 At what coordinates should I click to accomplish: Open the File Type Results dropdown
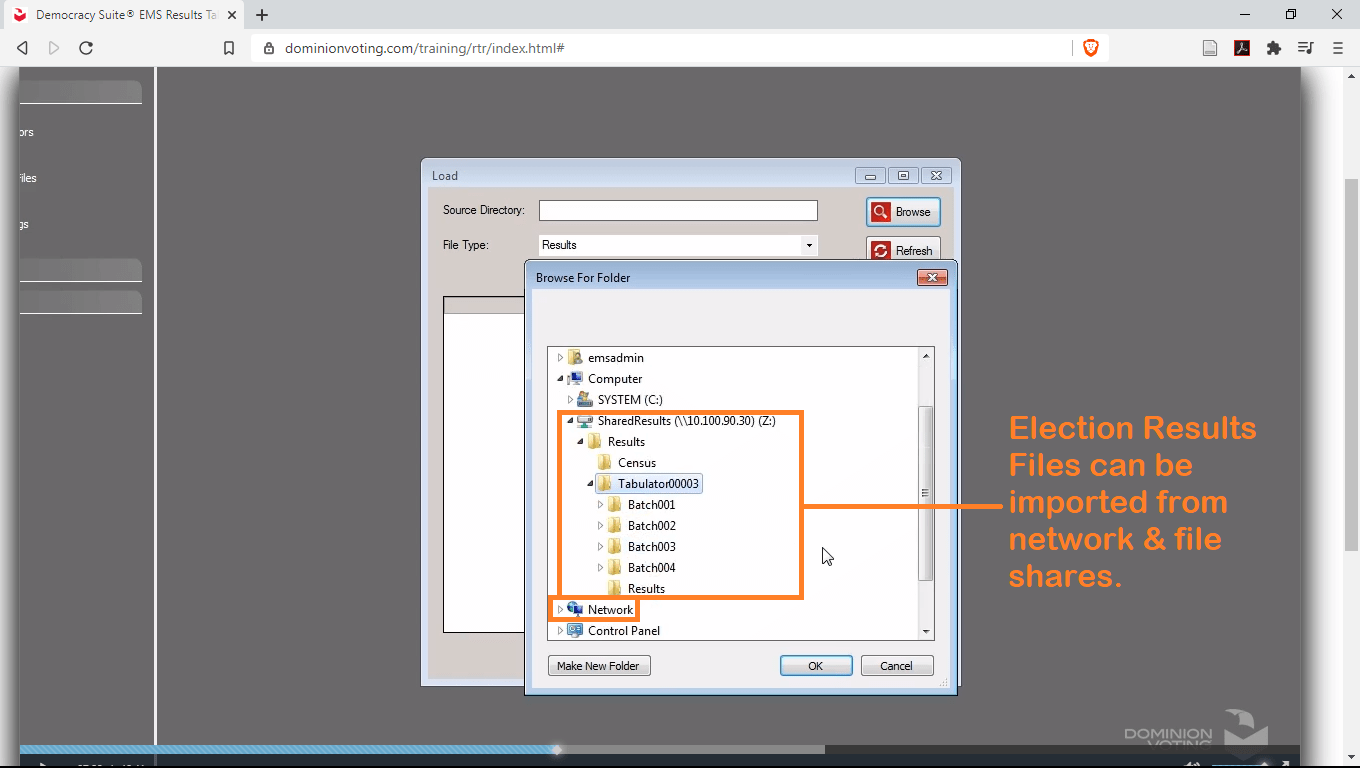(x=808, y=245)
